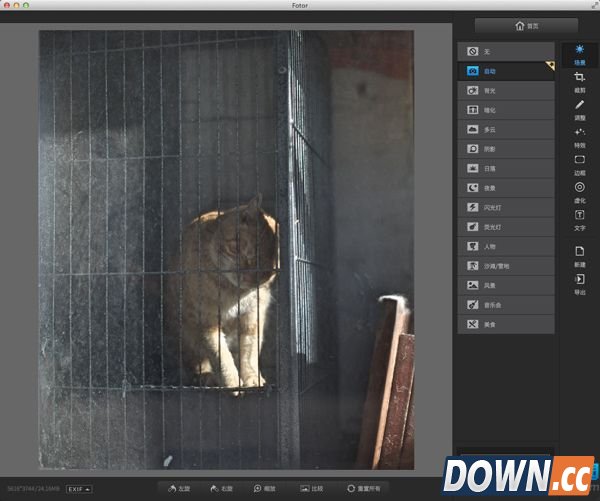Click the 新建 (New) document icon
This screenshot has width=600, height=501.
[580, 255]
